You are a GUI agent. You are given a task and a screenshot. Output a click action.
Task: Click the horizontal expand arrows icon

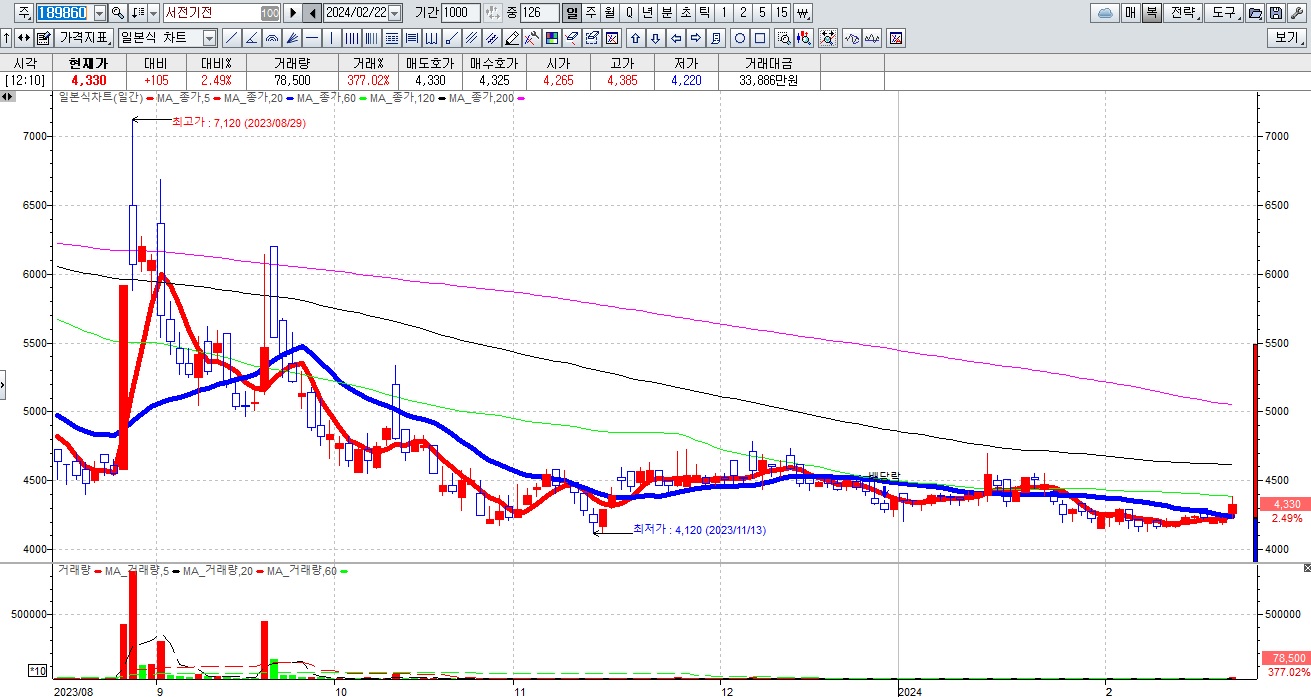point(24,38)
